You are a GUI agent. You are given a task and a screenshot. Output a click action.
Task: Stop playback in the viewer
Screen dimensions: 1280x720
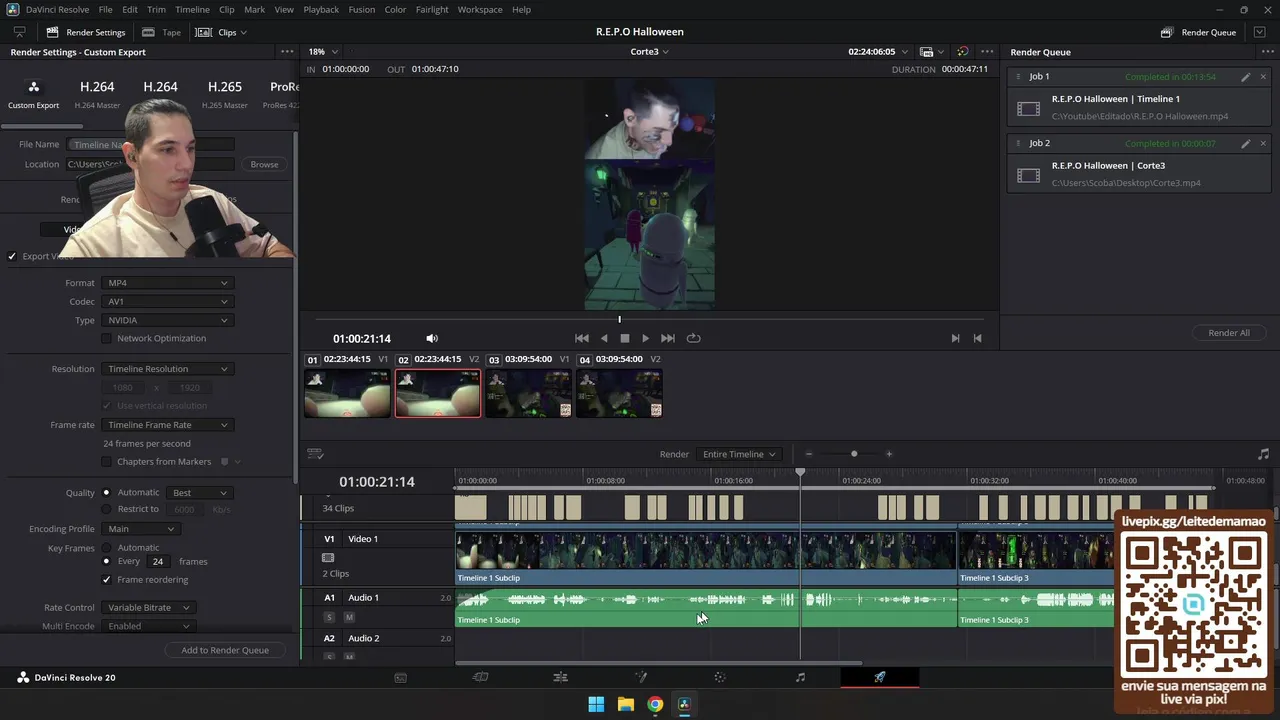click(625, 339)
